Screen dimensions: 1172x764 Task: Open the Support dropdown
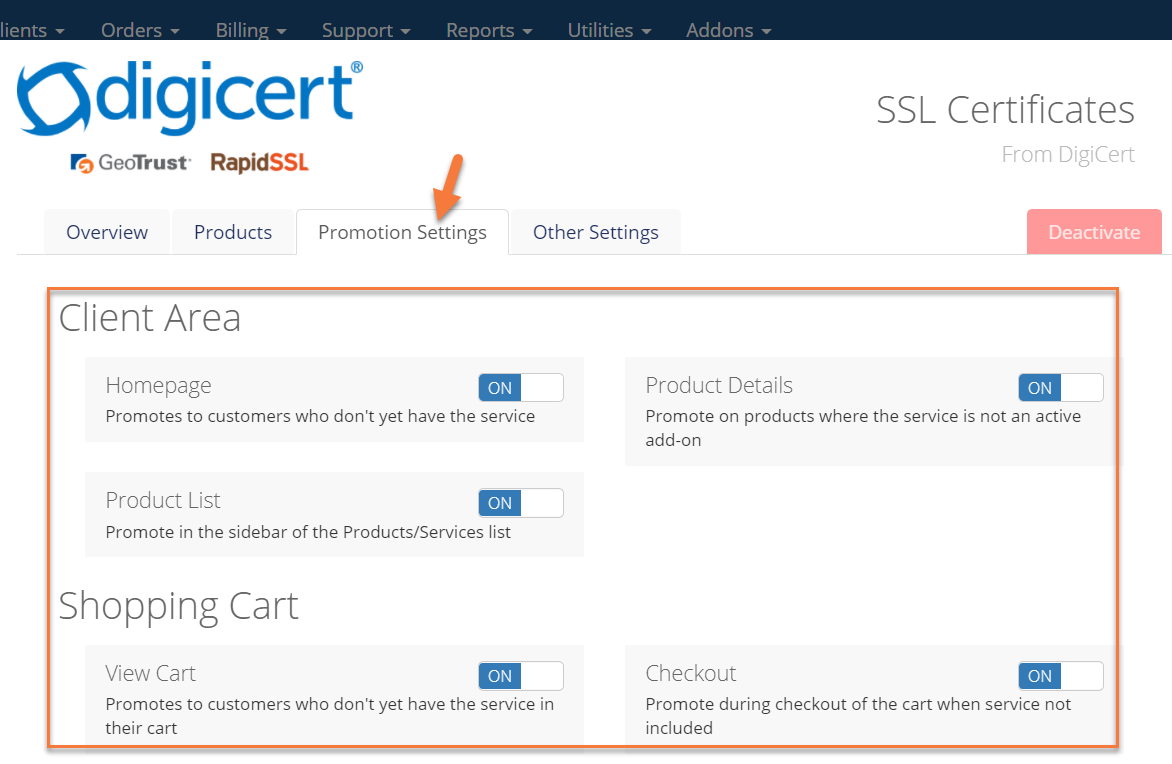pyautogui.click(x=366, y=30)
